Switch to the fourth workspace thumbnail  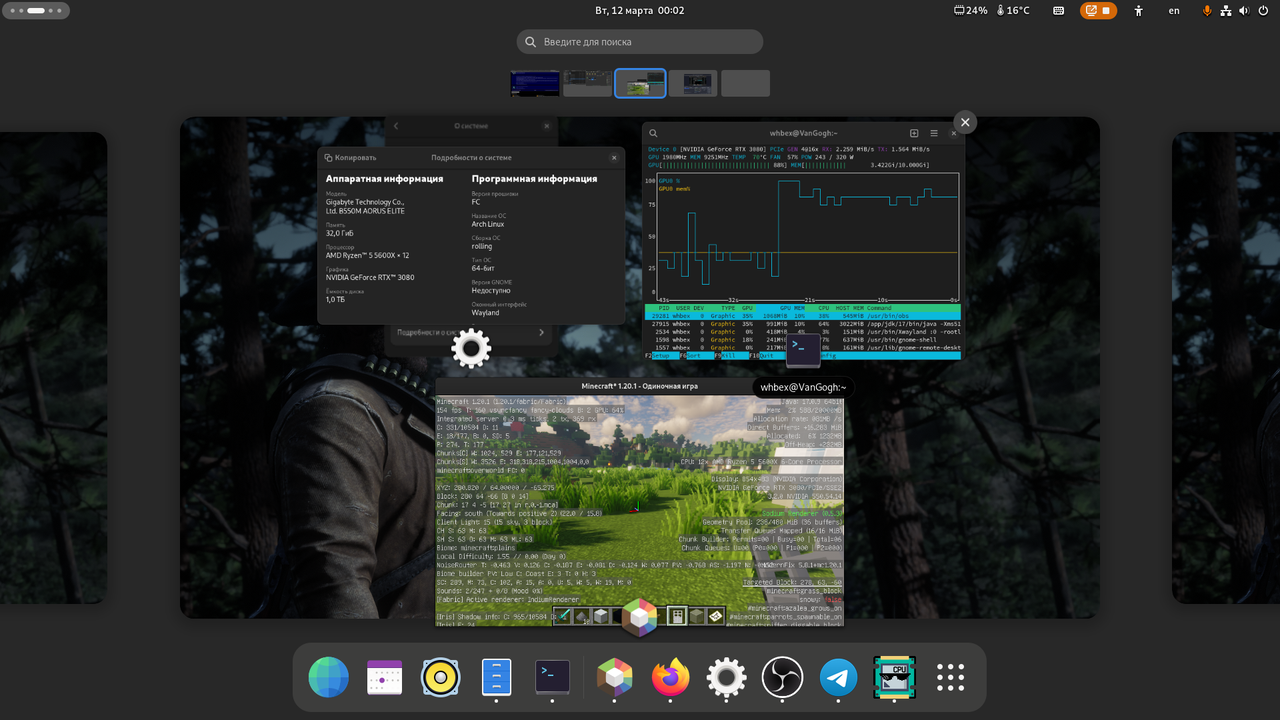[x=693, y=83]
